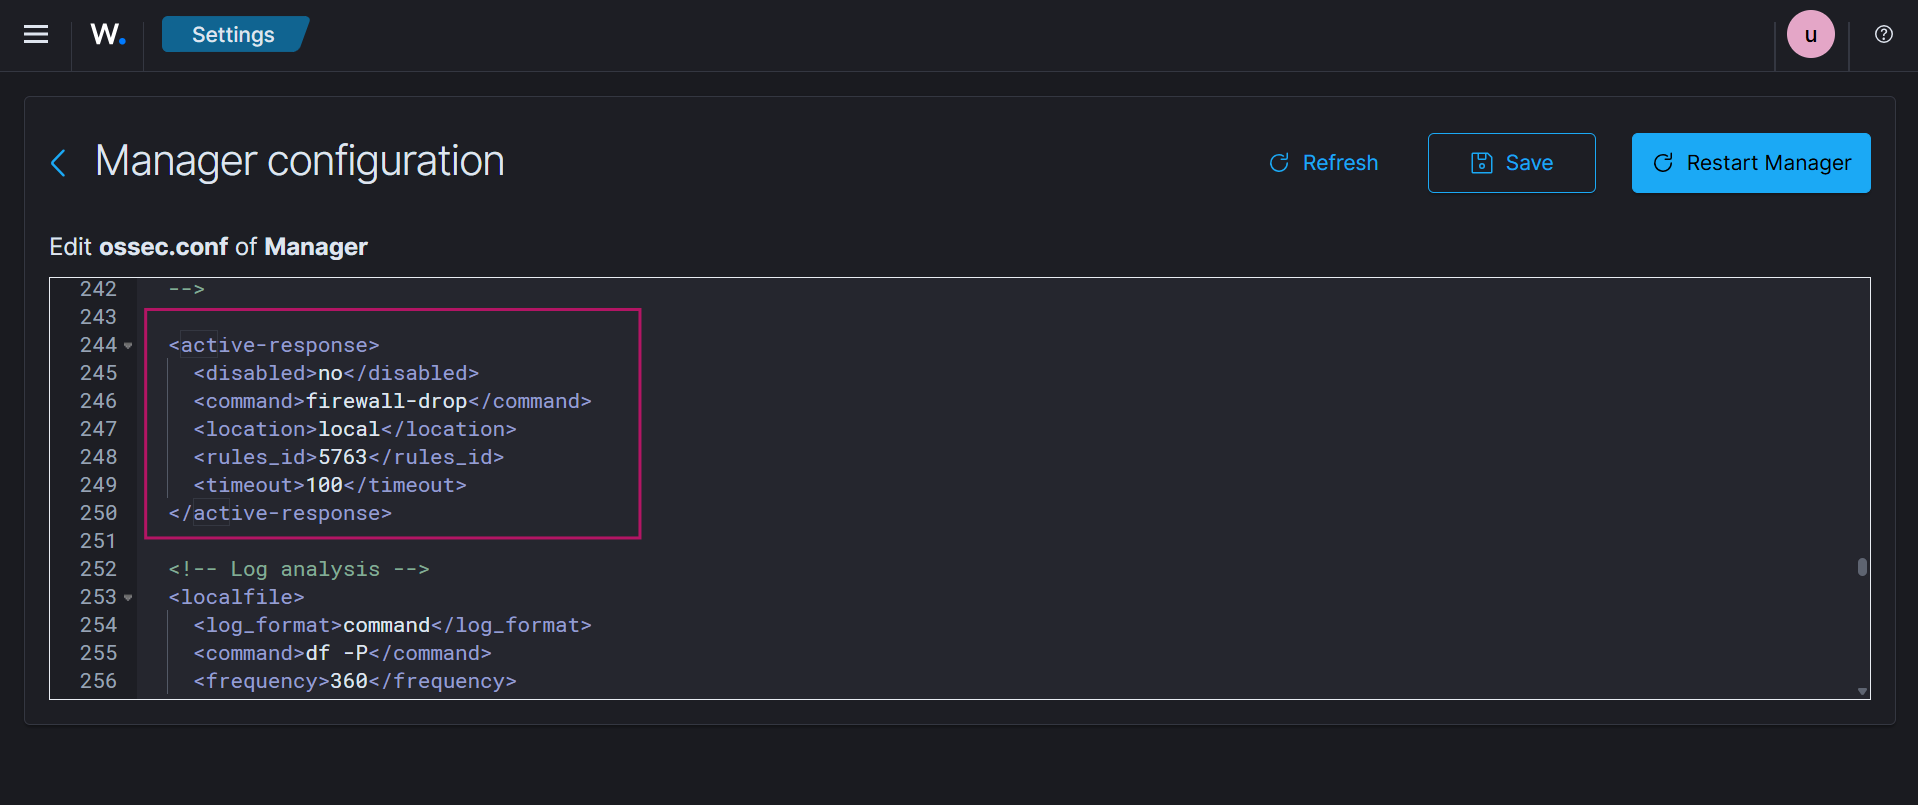Screen dimensions: 1918x805
Task: Open the hamburger navigation menu
Action: (x=36, y=35)
